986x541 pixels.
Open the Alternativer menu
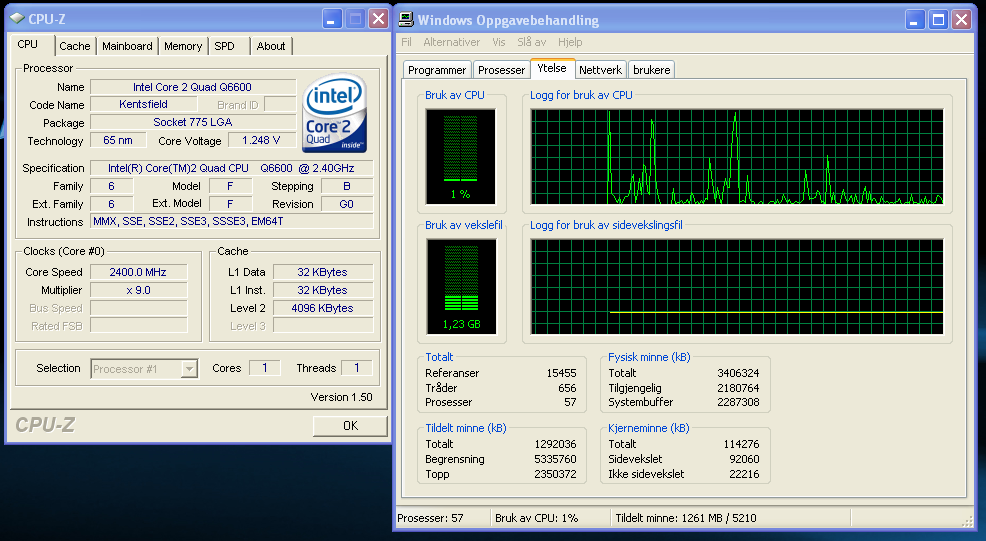pyautogui.click(x=451, y=42)
